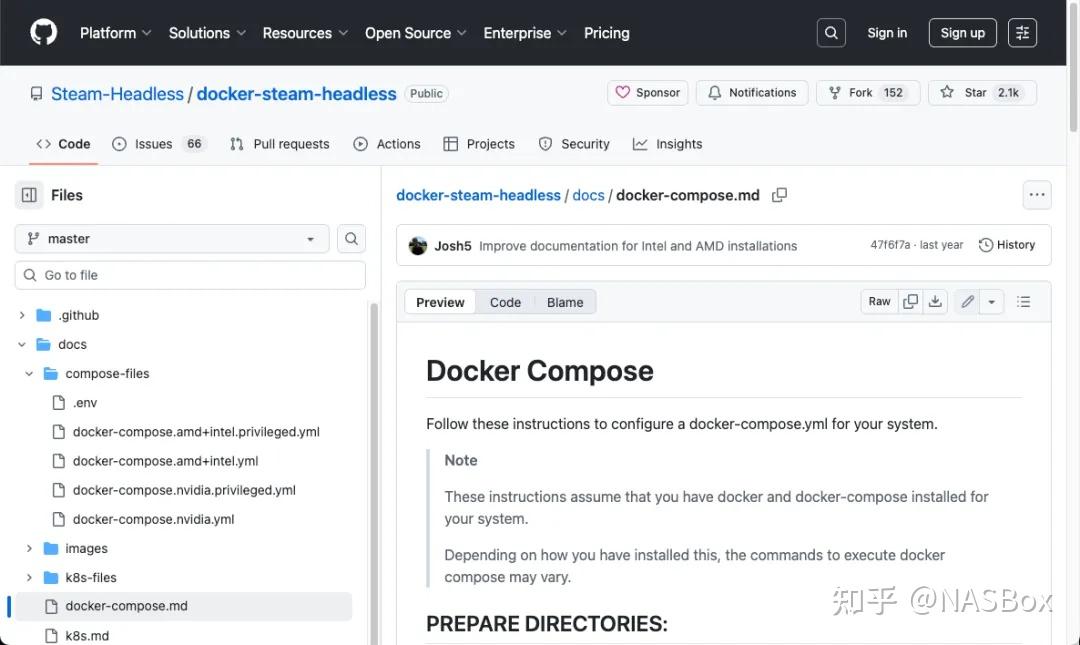
Task: Switch to Blame view
Action: pos(565,302)
